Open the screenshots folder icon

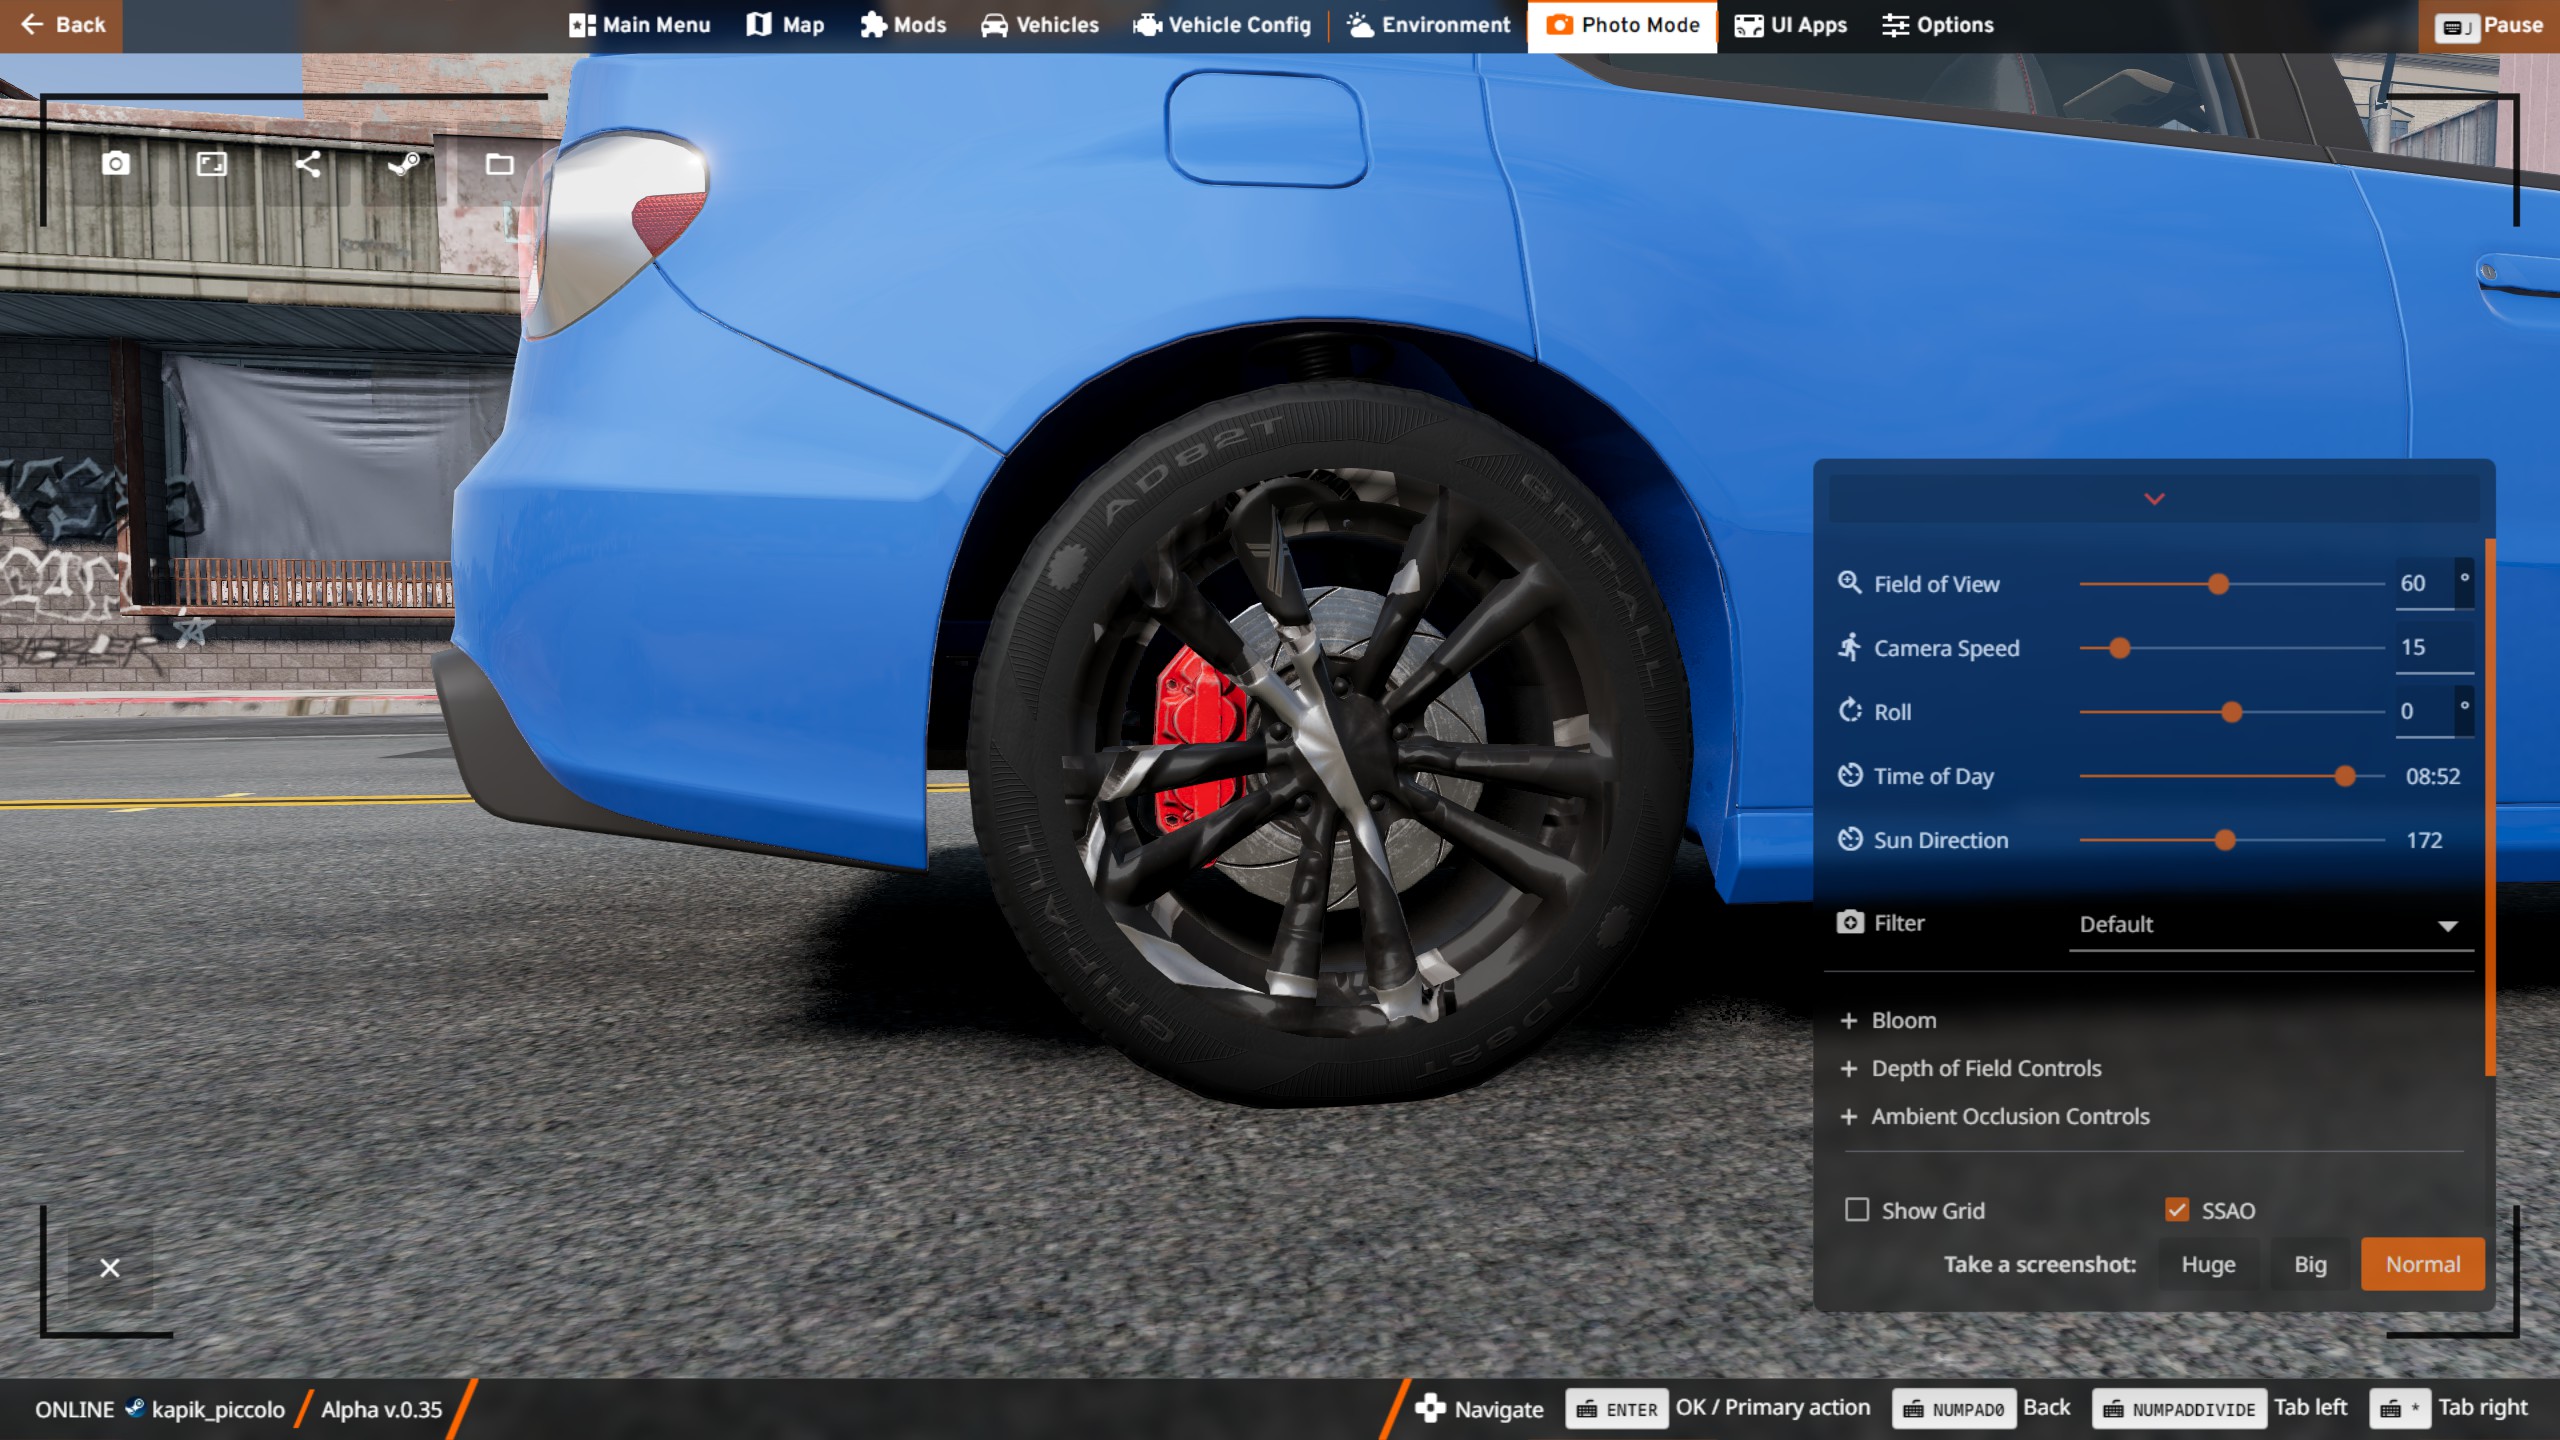pyautogui.click(x=499, y=164)
